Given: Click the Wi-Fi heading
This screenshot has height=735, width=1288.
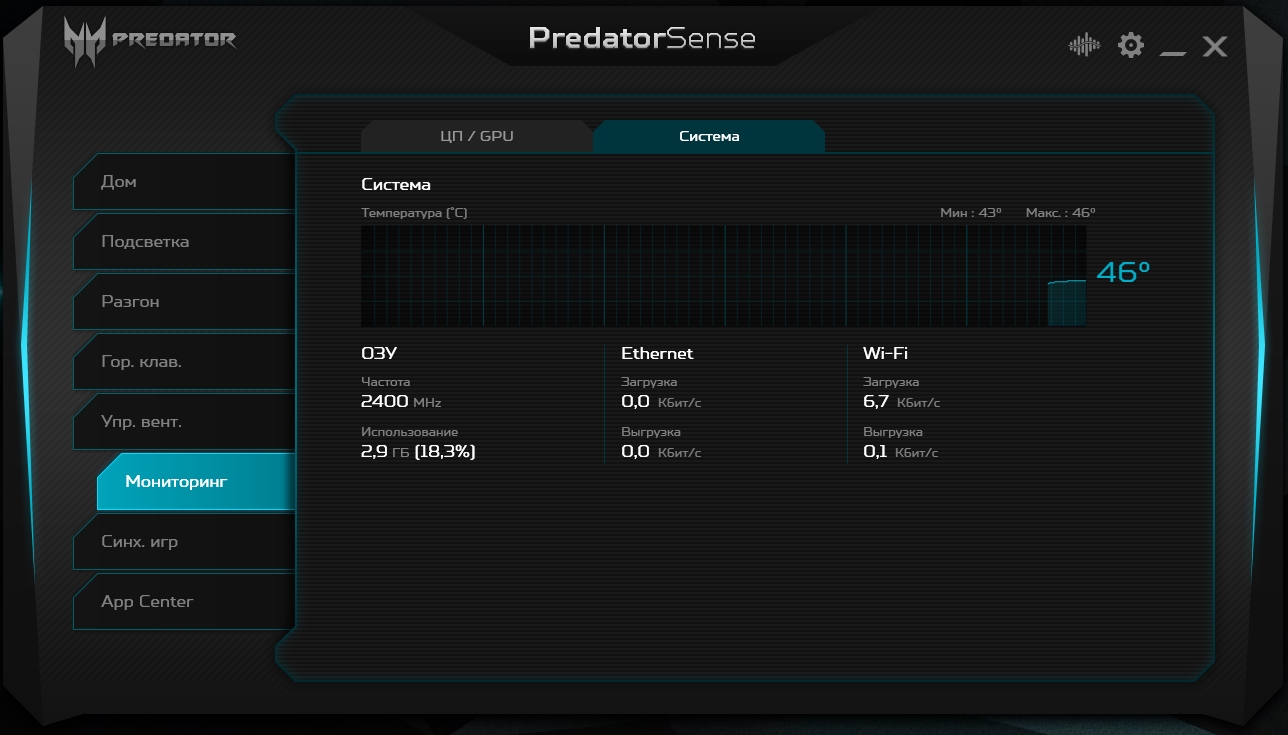Looking at the screenshot, I should point(885,354).
